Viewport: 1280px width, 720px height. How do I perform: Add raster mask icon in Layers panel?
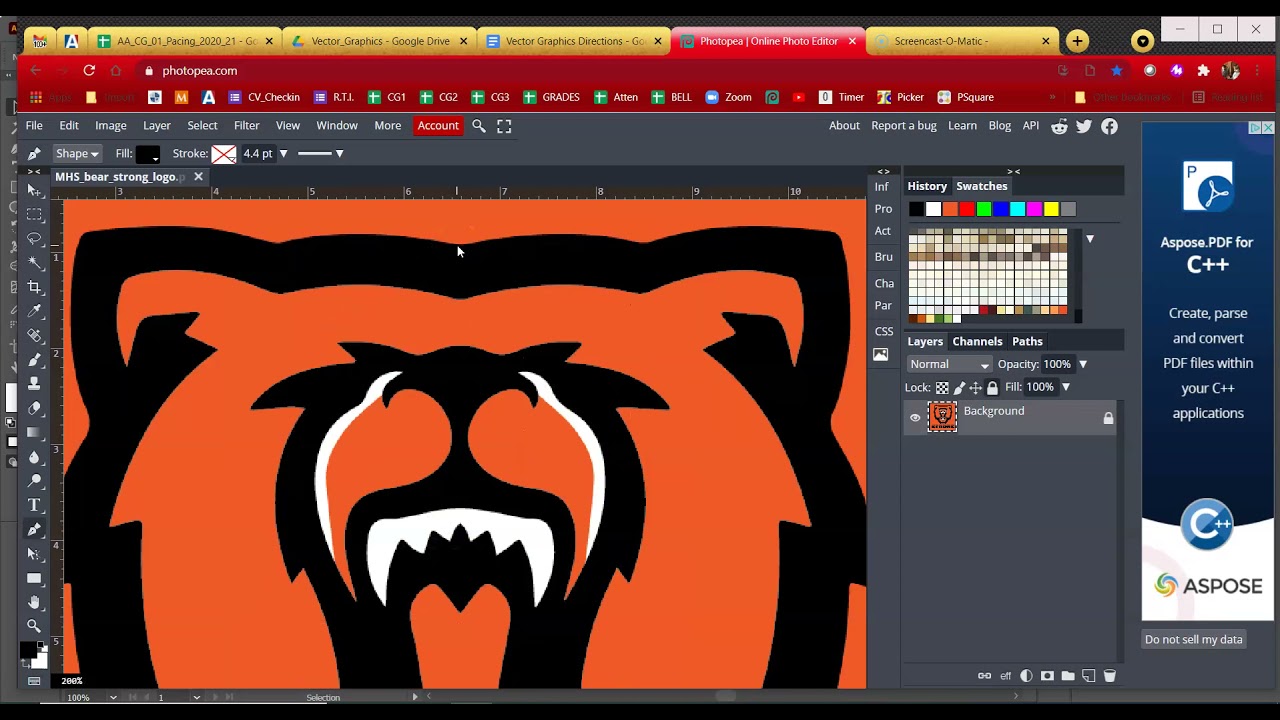(1047, 676)
